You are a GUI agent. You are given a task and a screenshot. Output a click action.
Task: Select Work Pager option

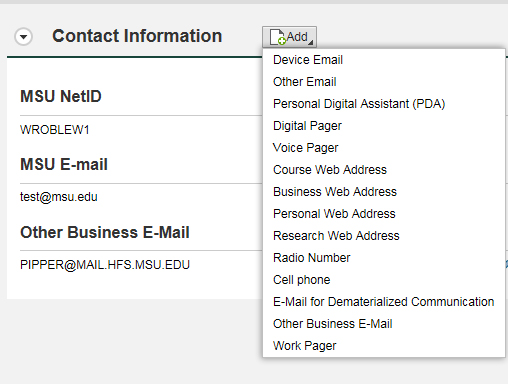304,346
